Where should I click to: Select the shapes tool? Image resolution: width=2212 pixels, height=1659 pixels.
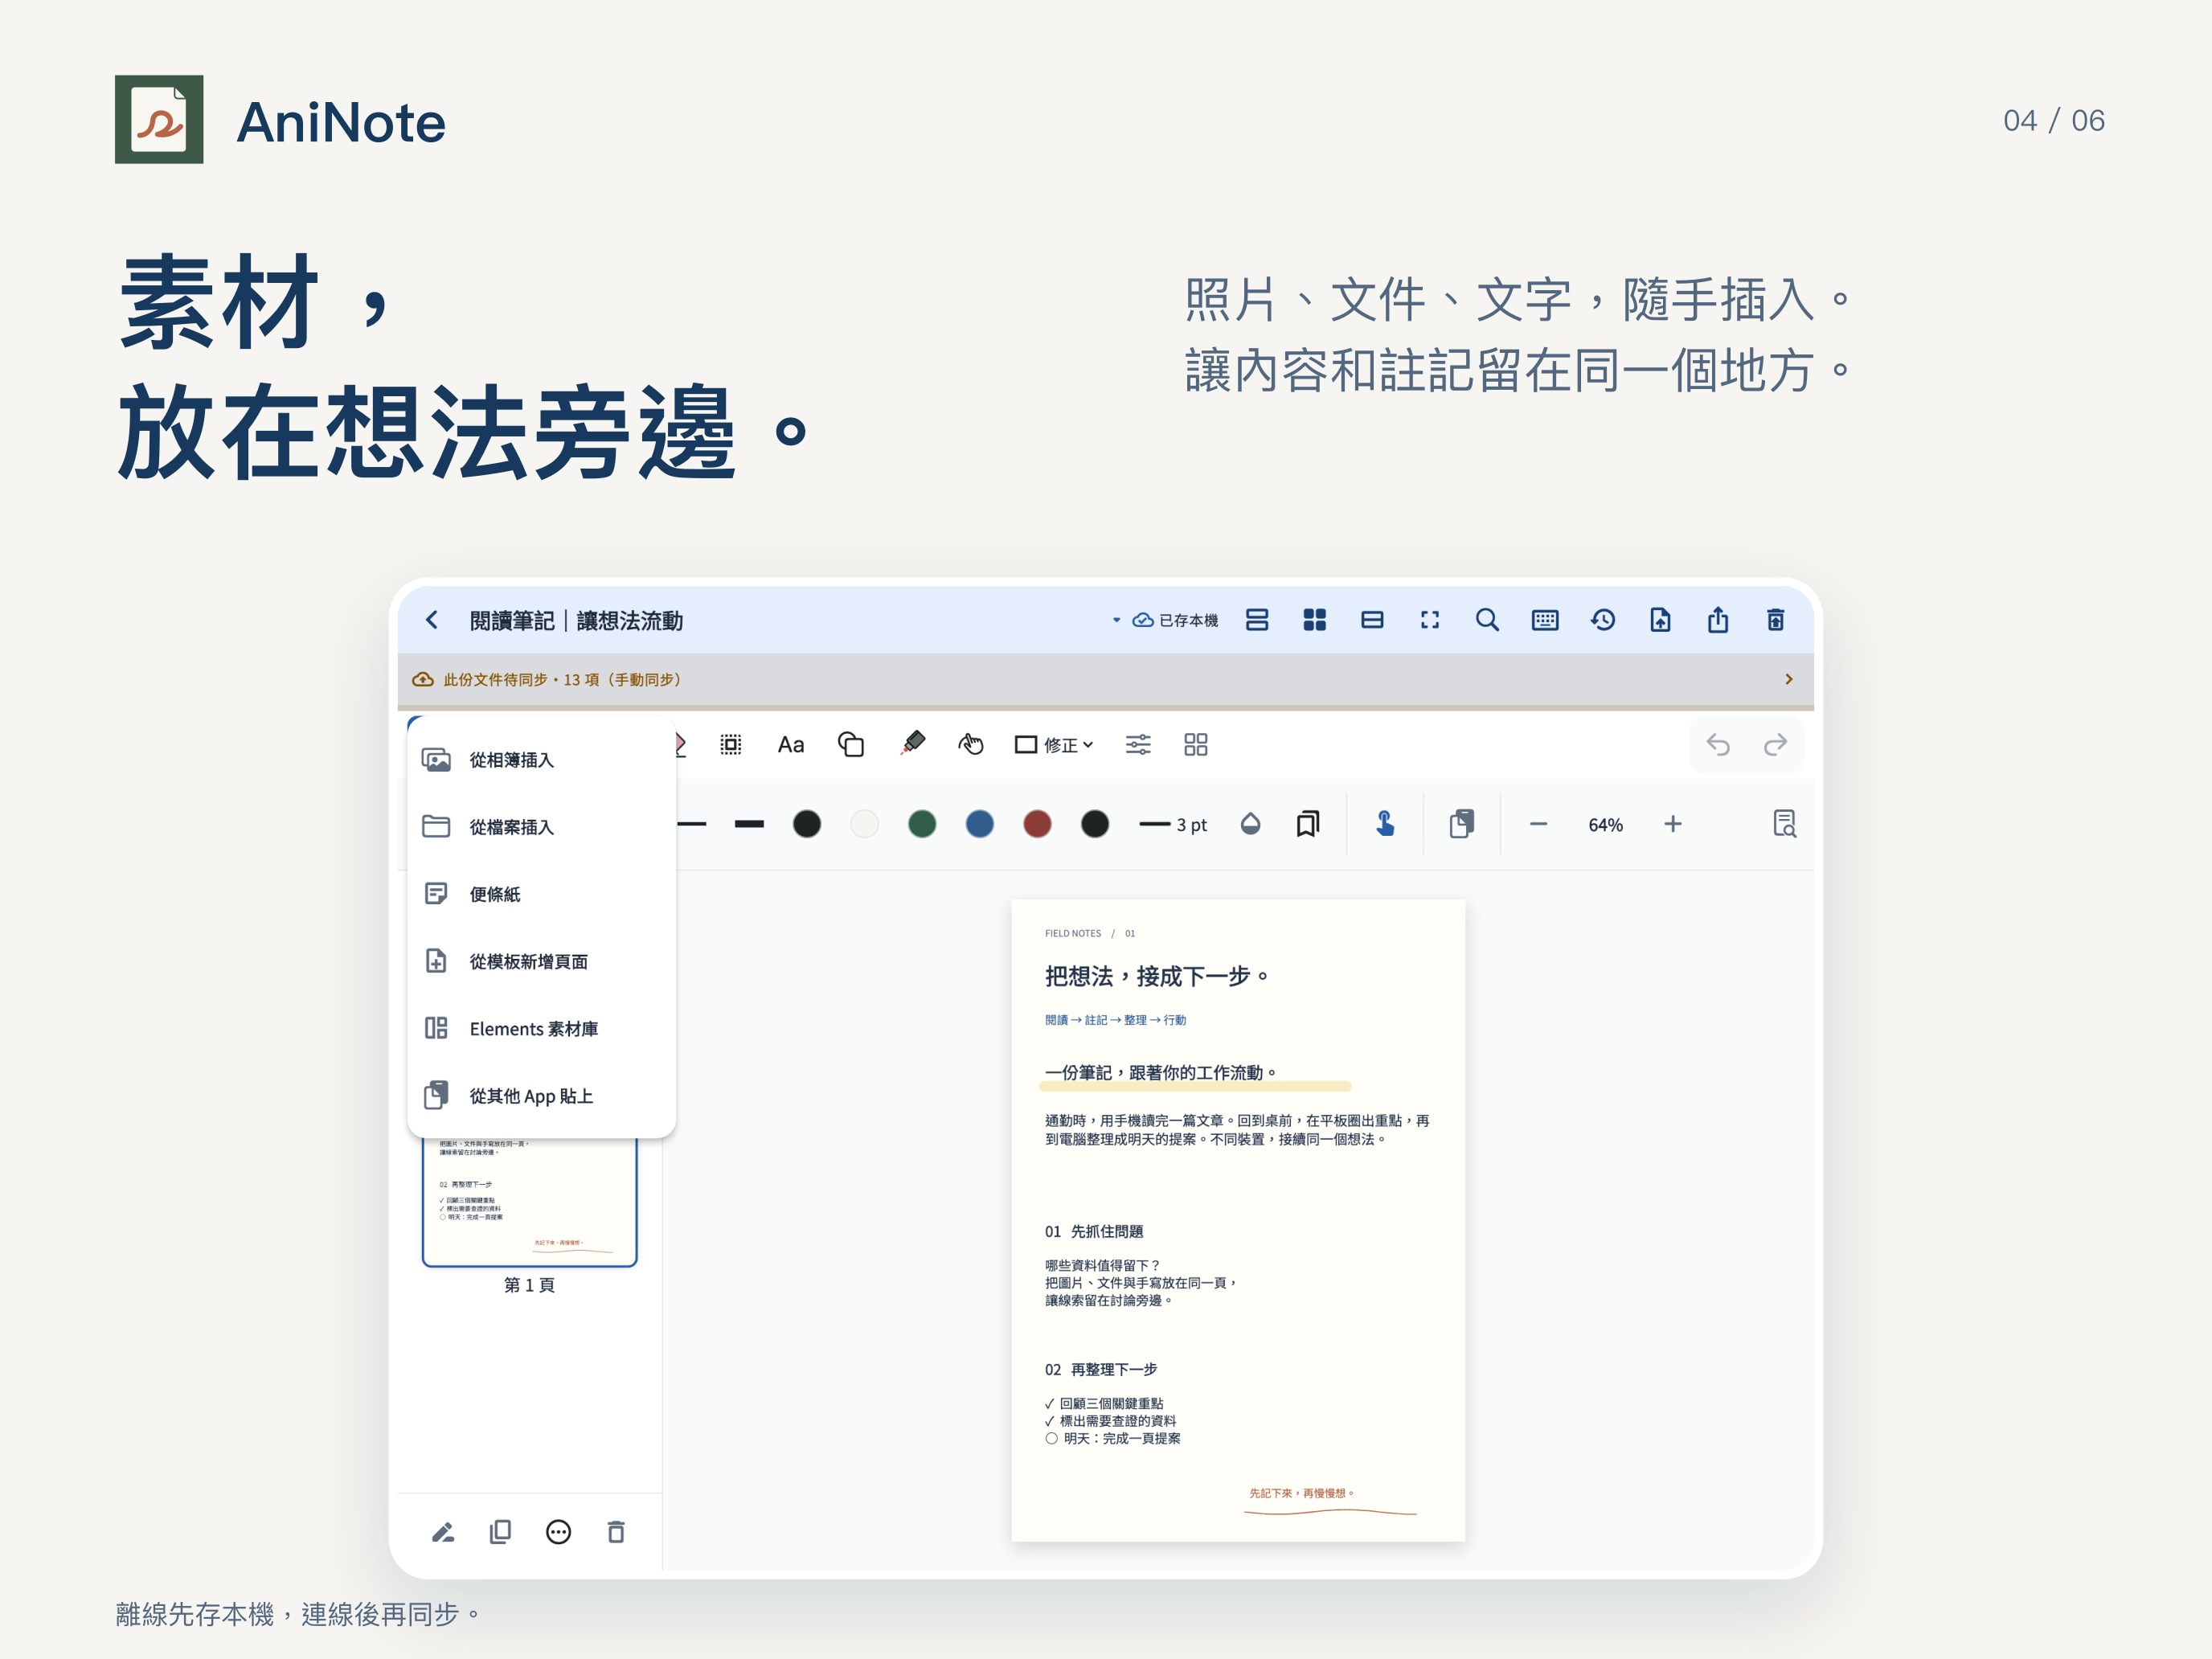851,745
